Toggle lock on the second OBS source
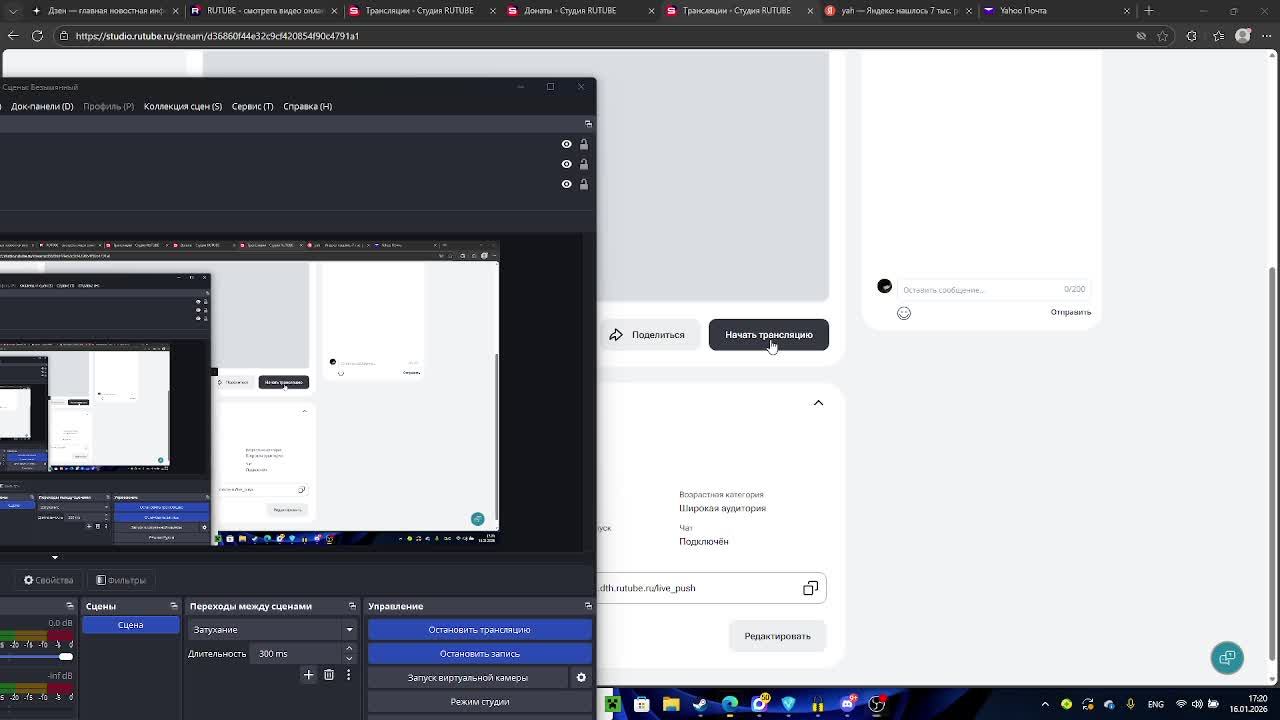The height and width of the screenshot is (720, 1280). pos(584,164)
